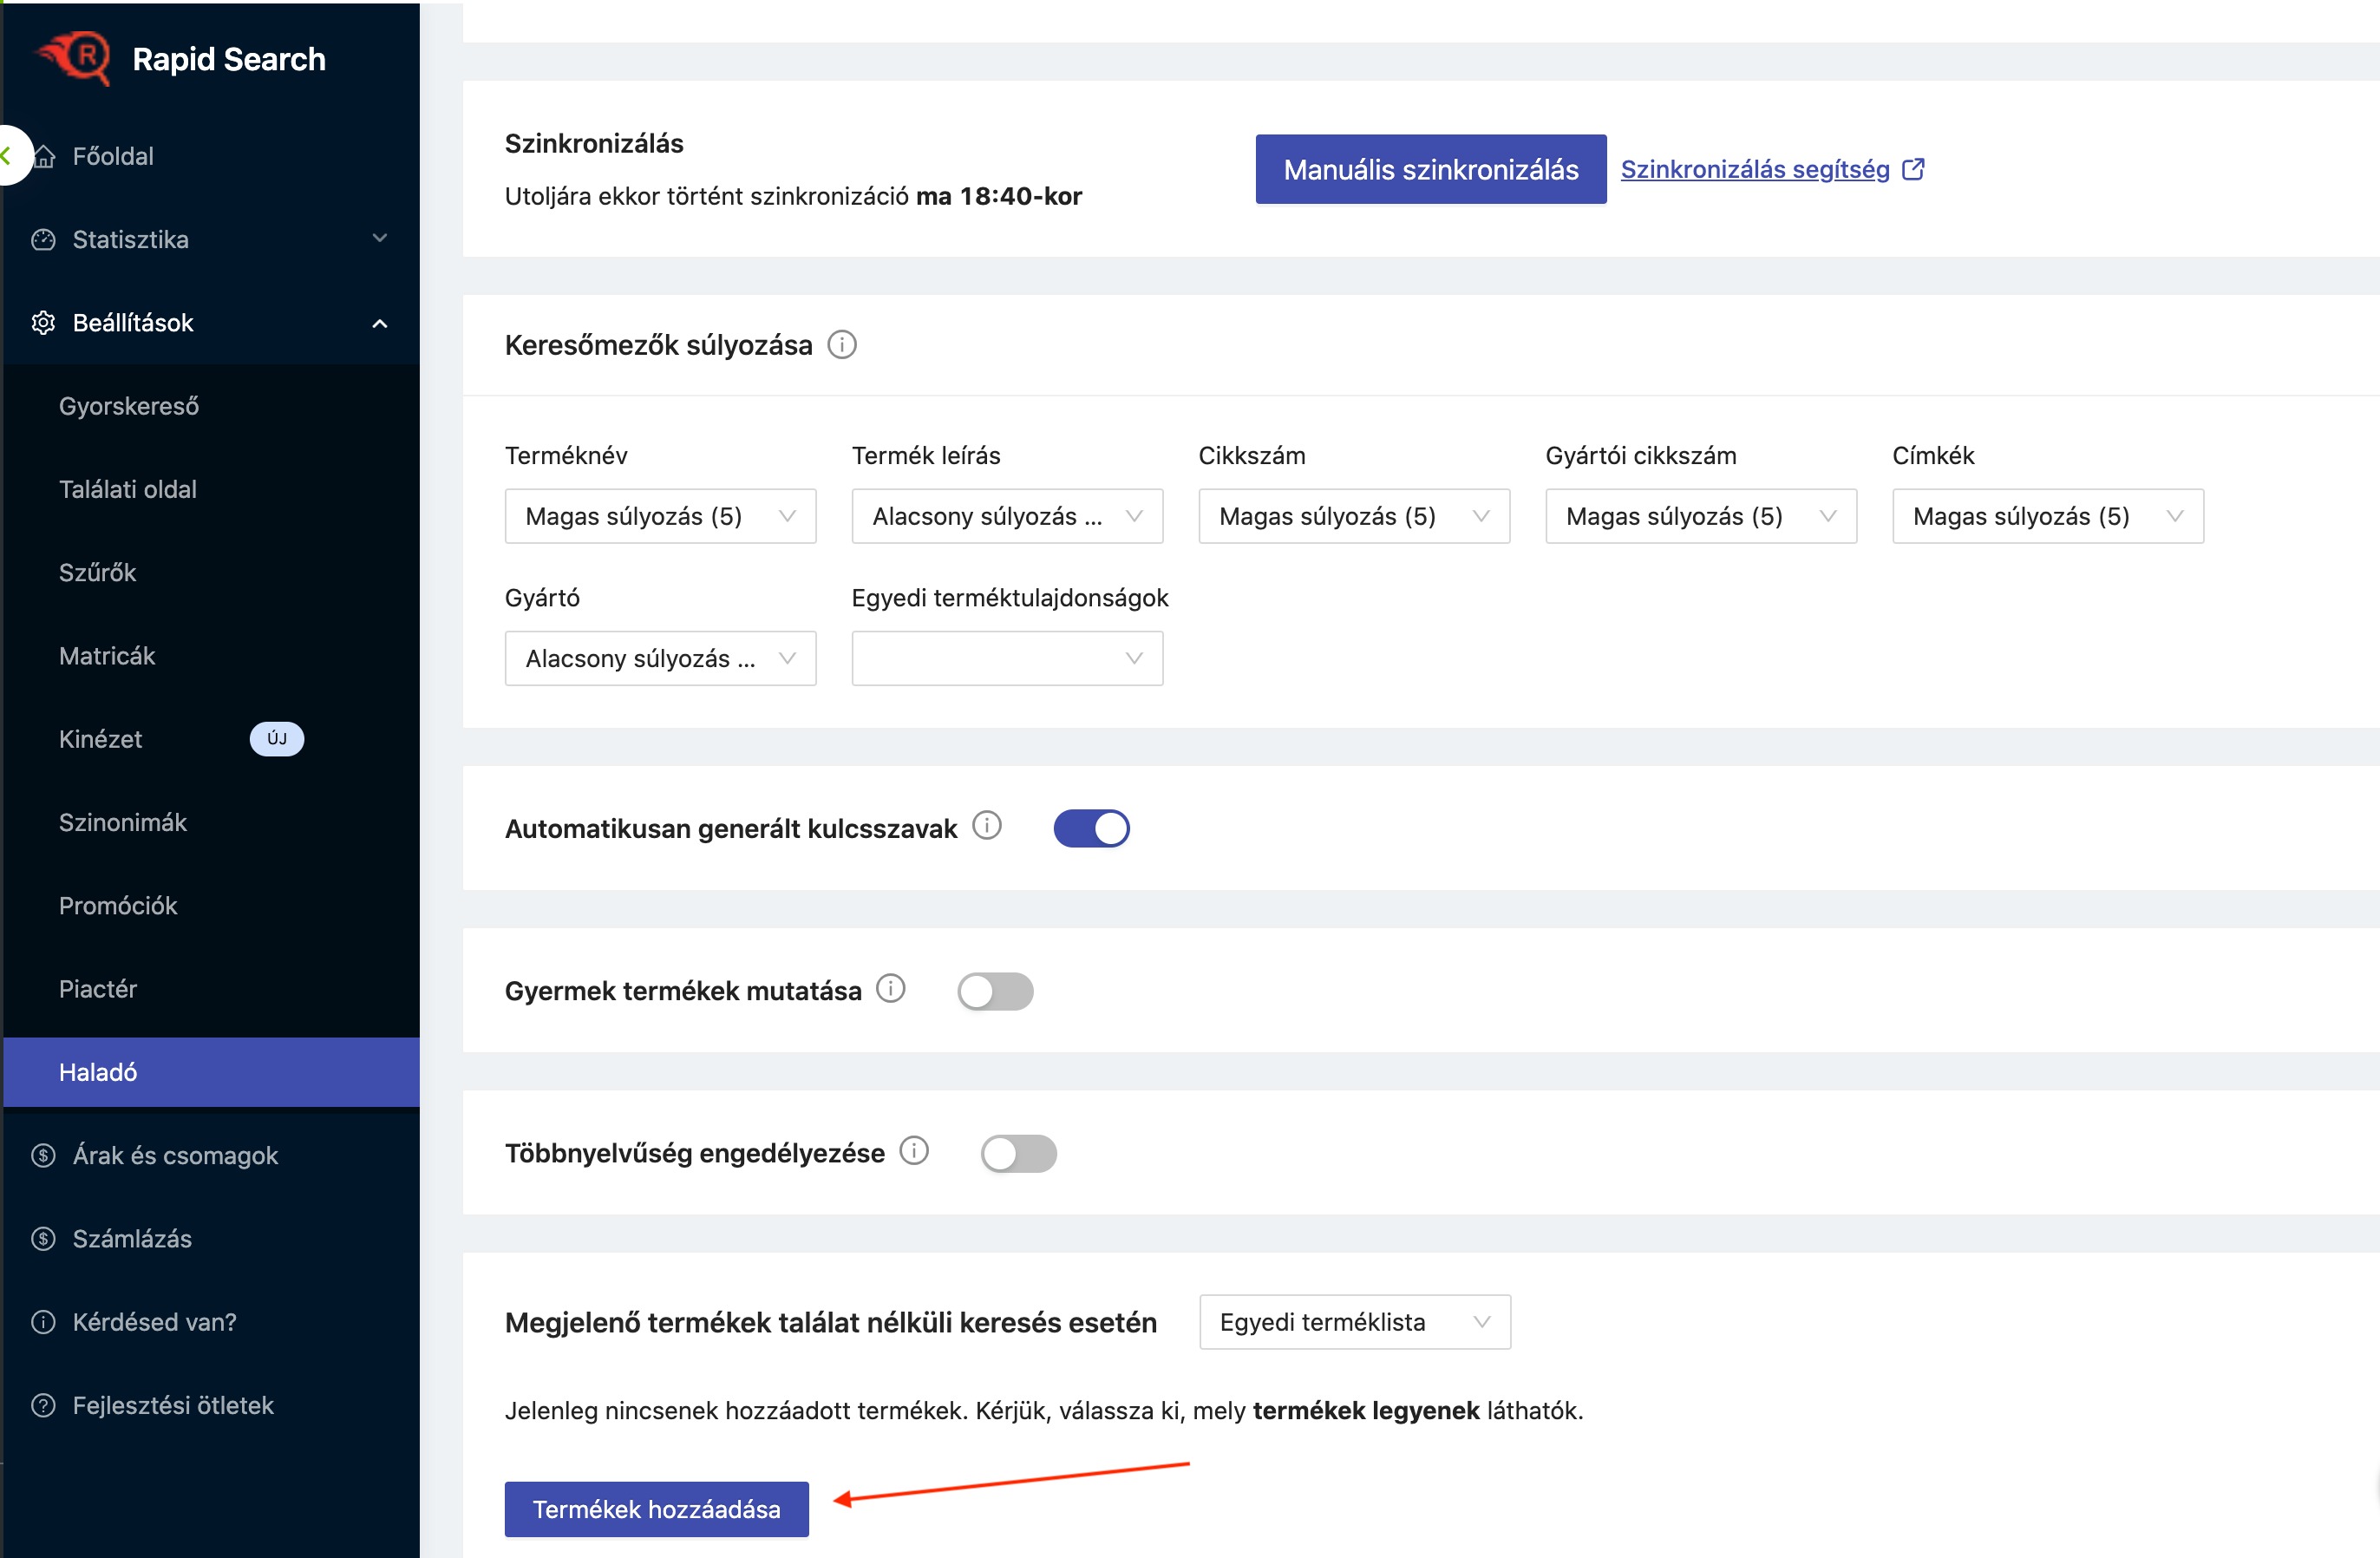The width and height of the screenshot is (2380, 1558).
Task: Click the external link icon after Szinkronizálás segítség
Action: tap(1913, 169)
